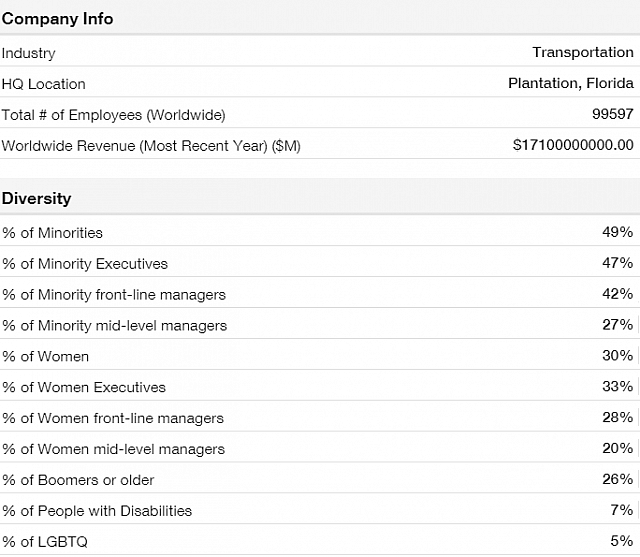Click the % of Minority mid-level managers label

tap(115, 326)
